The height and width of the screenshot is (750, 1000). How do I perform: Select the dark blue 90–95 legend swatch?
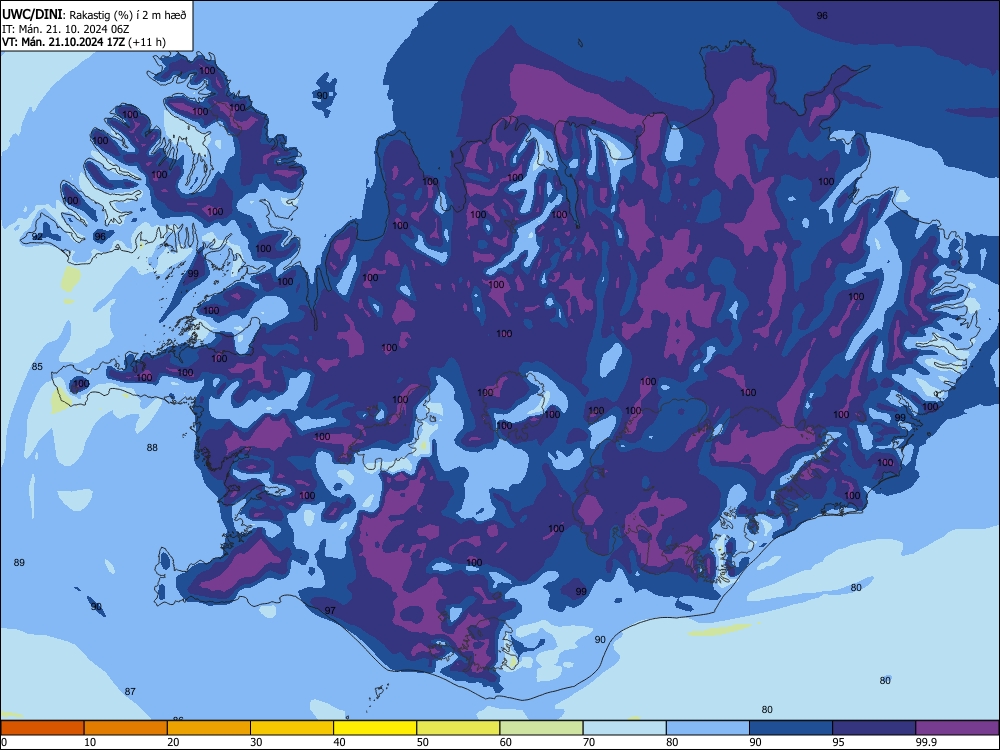tap(791, 728)
